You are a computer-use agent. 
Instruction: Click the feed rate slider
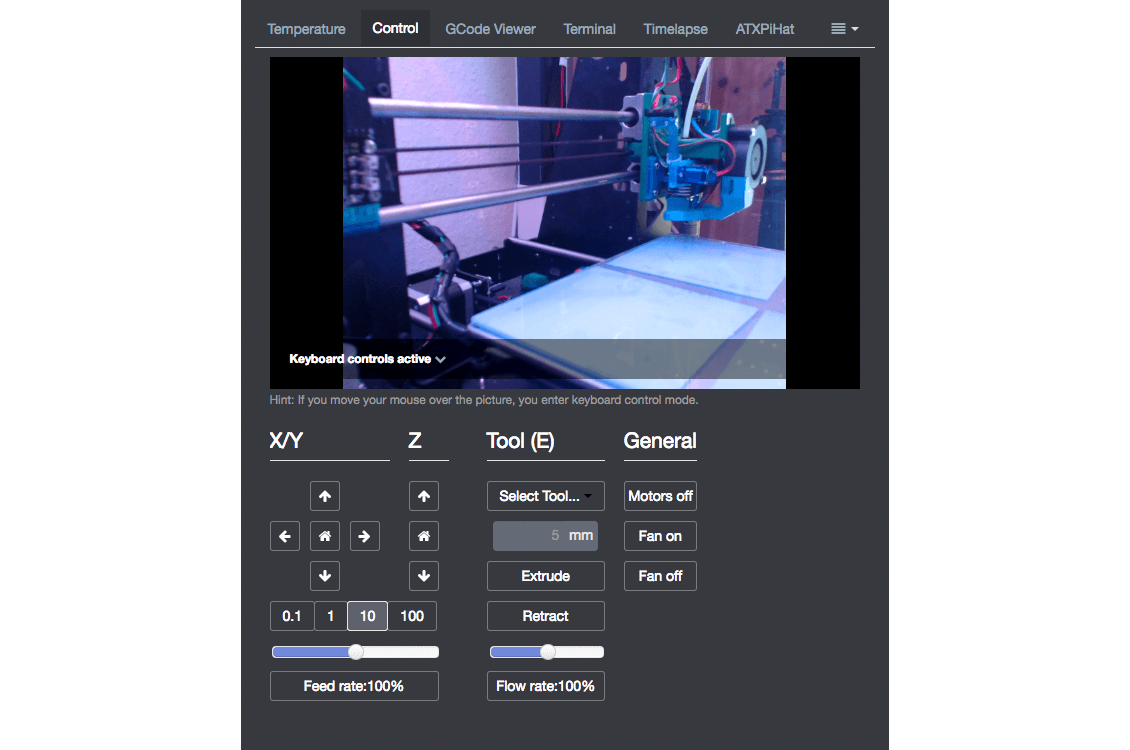coord(355,652)
